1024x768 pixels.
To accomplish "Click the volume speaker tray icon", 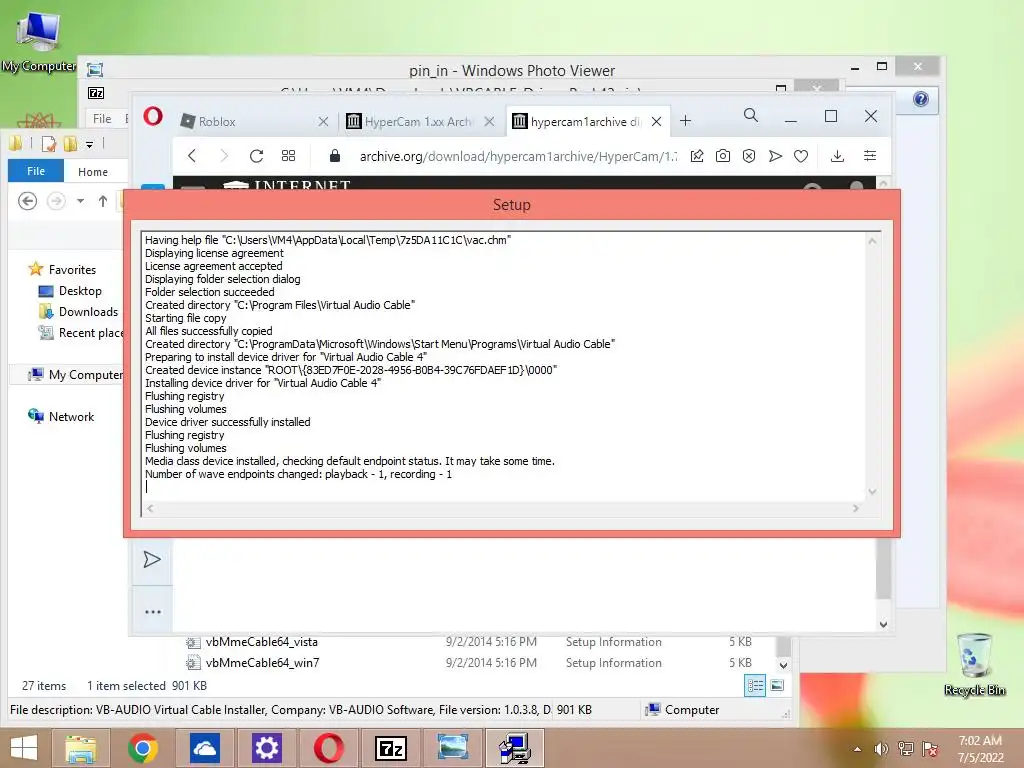I will click(x=882, y=749).
